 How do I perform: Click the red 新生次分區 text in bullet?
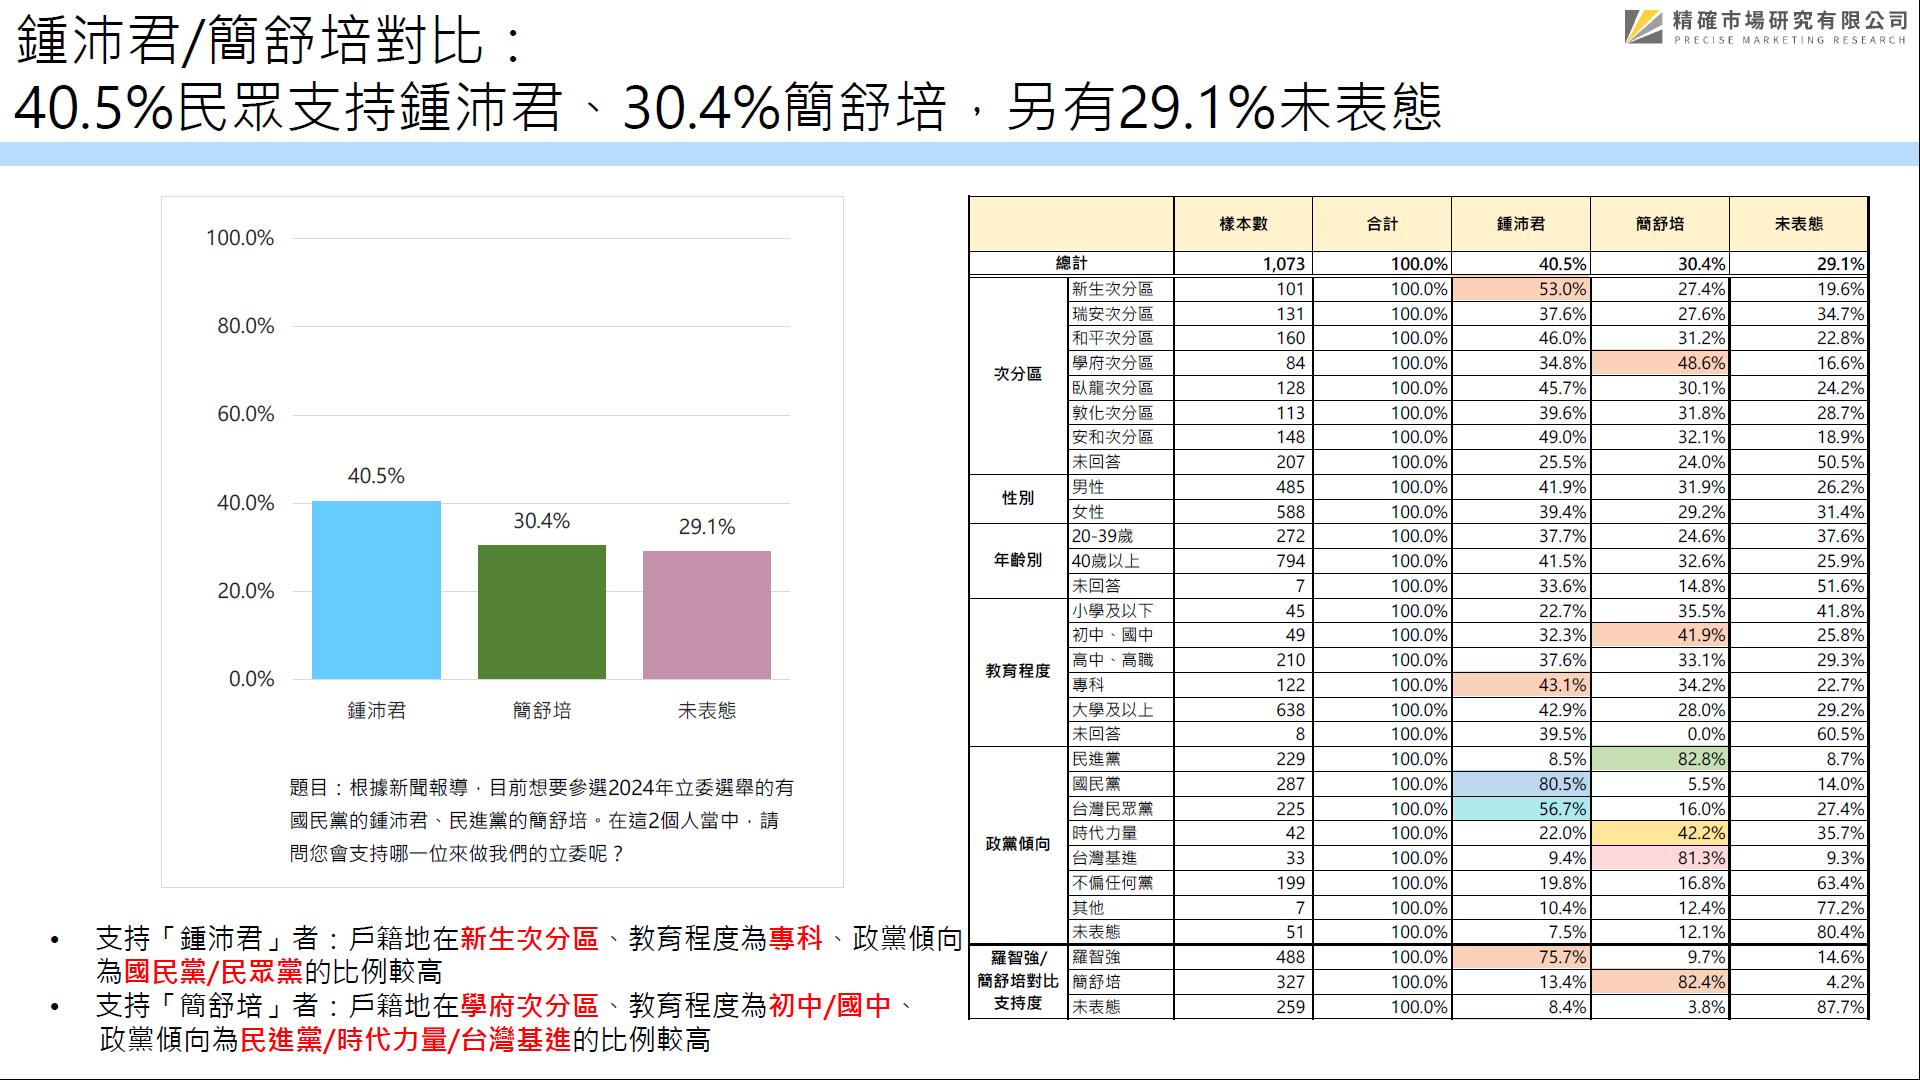pyautogui.click(x=529, y=938)
